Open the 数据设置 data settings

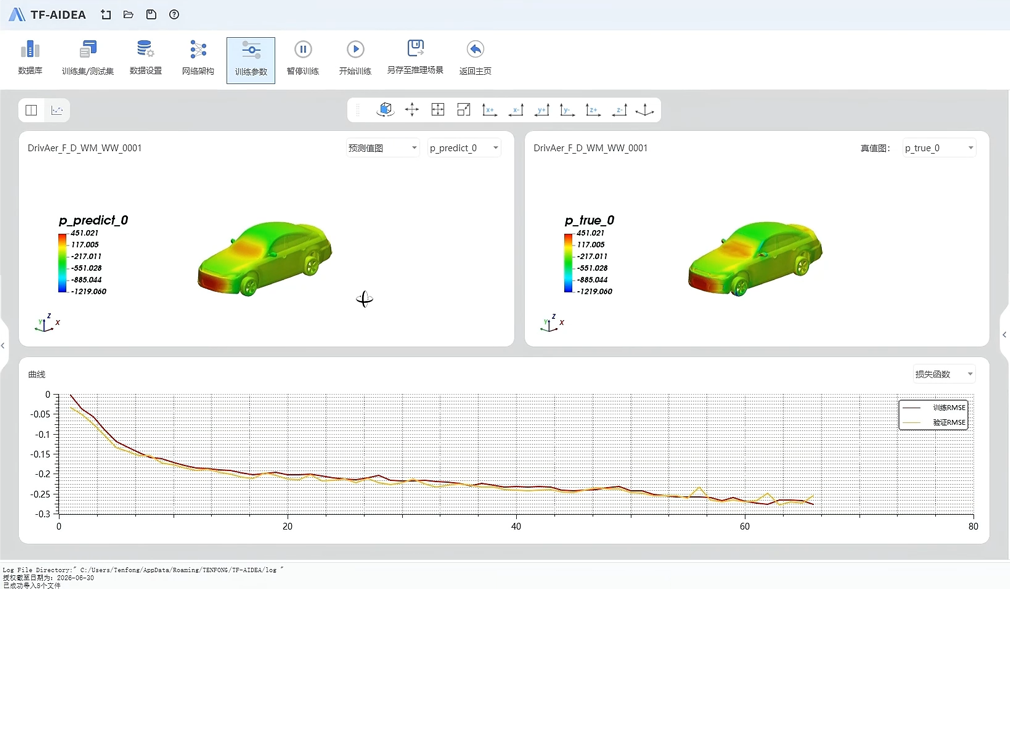pos(145,58)
